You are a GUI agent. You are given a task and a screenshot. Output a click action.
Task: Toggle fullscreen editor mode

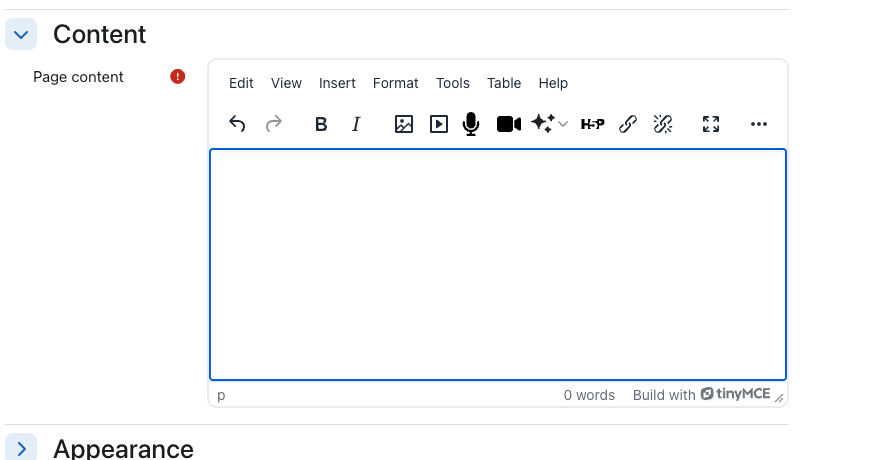coord(711,123)
